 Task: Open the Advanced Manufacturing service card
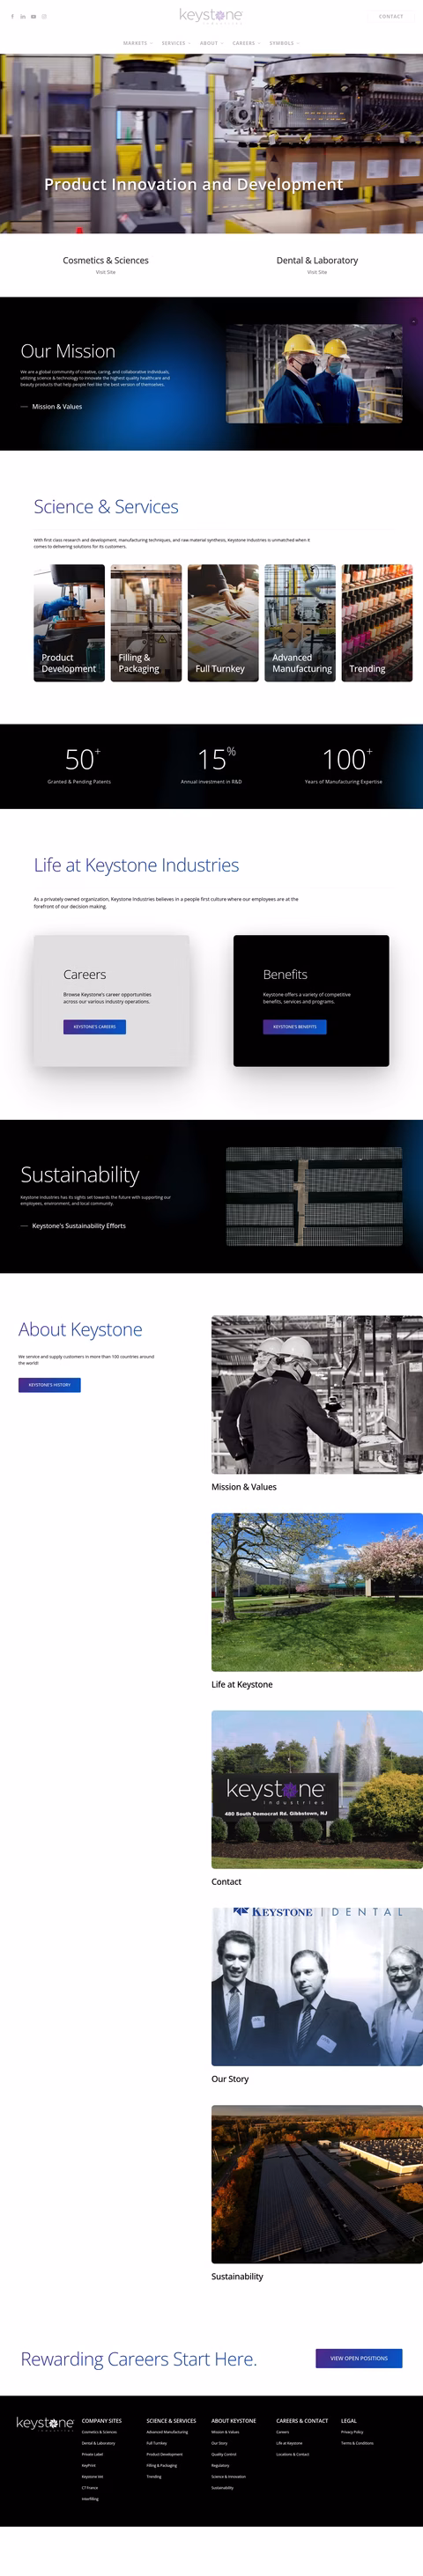click(300, 623)
